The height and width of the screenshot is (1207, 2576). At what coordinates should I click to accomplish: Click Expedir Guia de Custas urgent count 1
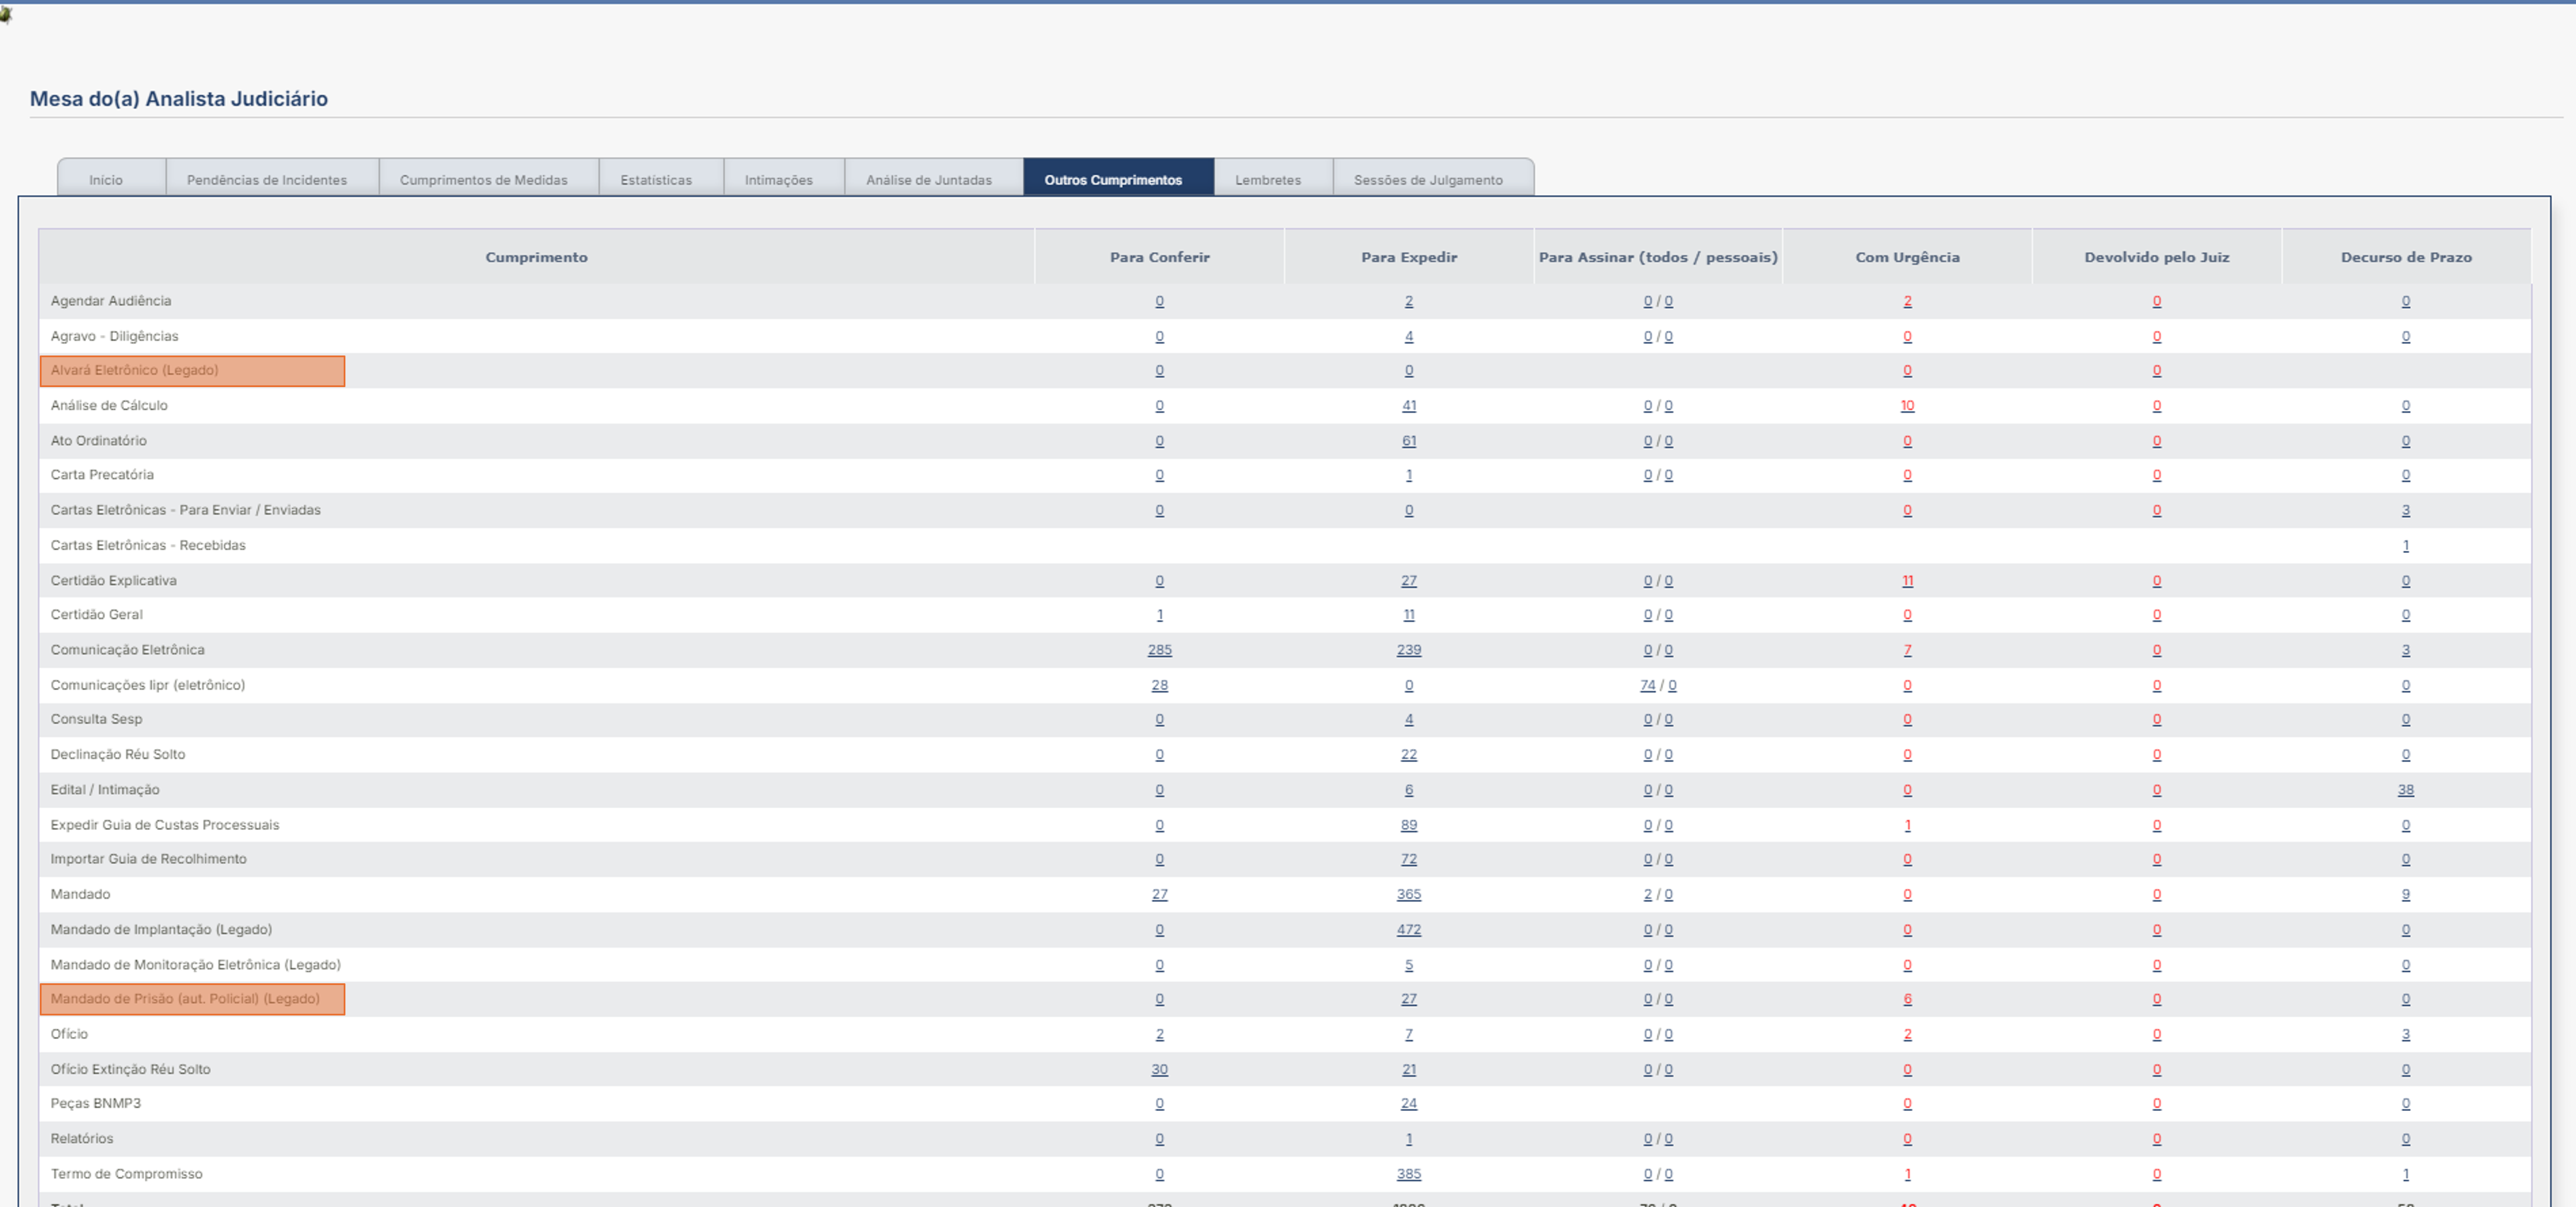[x=1908, y=825]
